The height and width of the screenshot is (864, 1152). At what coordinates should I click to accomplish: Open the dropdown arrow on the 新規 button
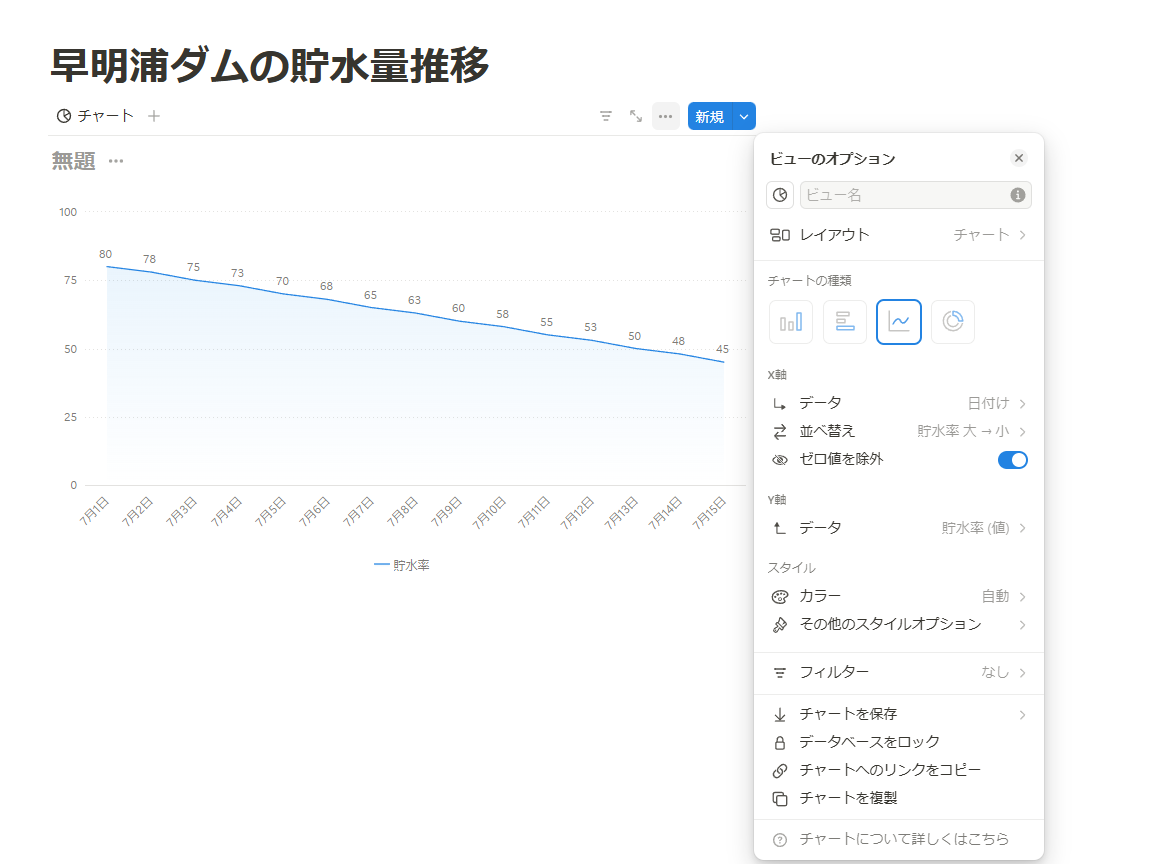(743, 116)
